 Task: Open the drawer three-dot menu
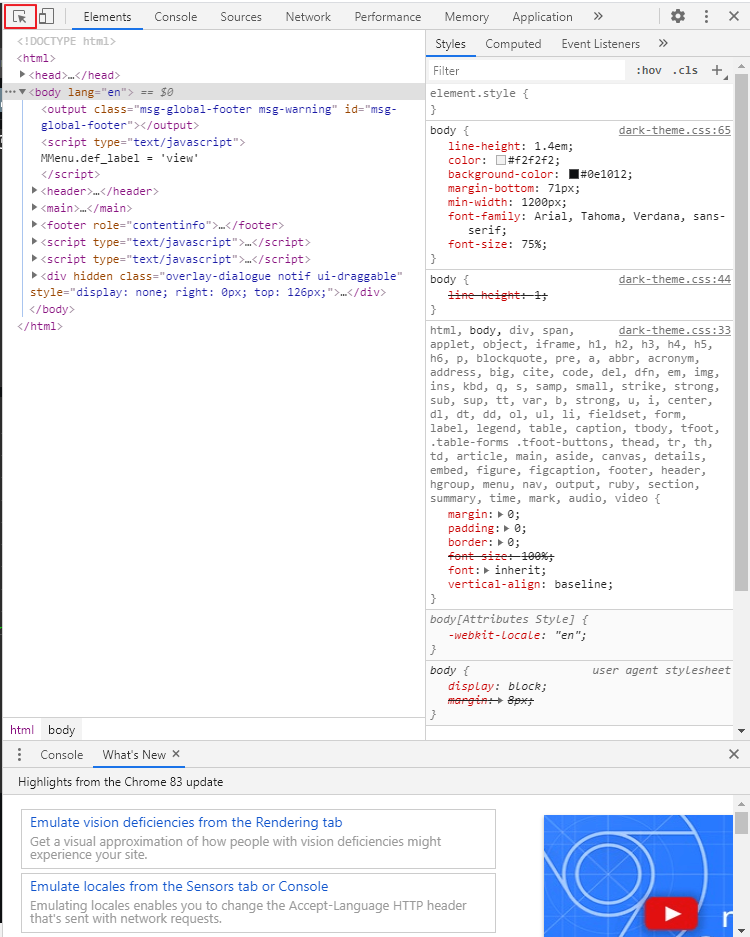click(19, 754)
